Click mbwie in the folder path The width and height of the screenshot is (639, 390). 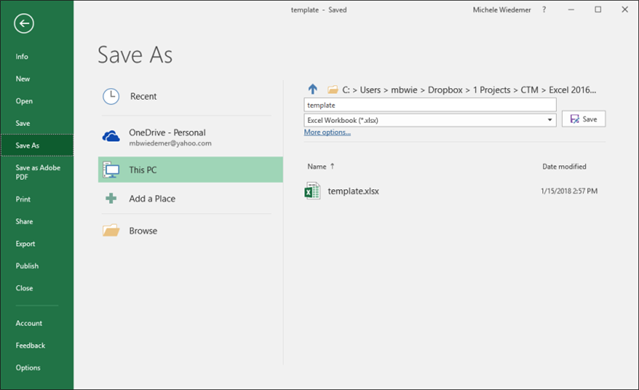(x=404, y=90)
